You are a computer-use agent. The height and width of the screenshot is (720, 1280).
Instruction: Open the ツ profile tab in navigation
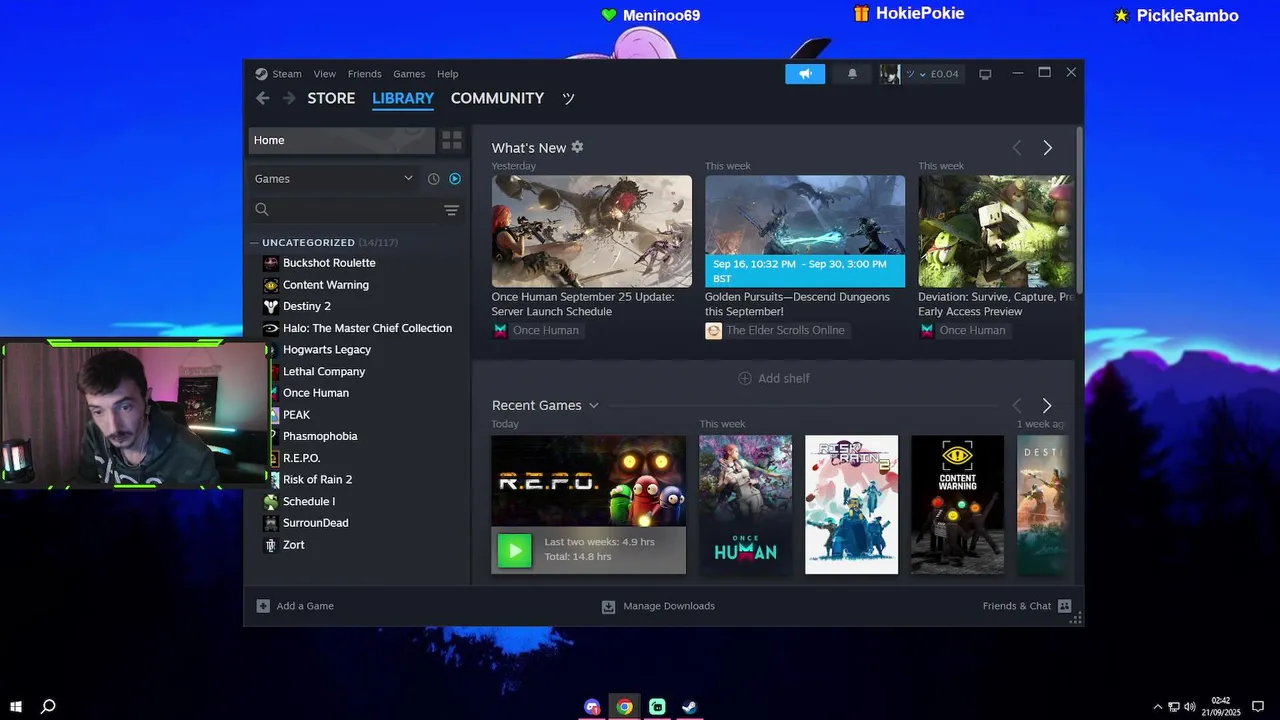tap(569, 98)
